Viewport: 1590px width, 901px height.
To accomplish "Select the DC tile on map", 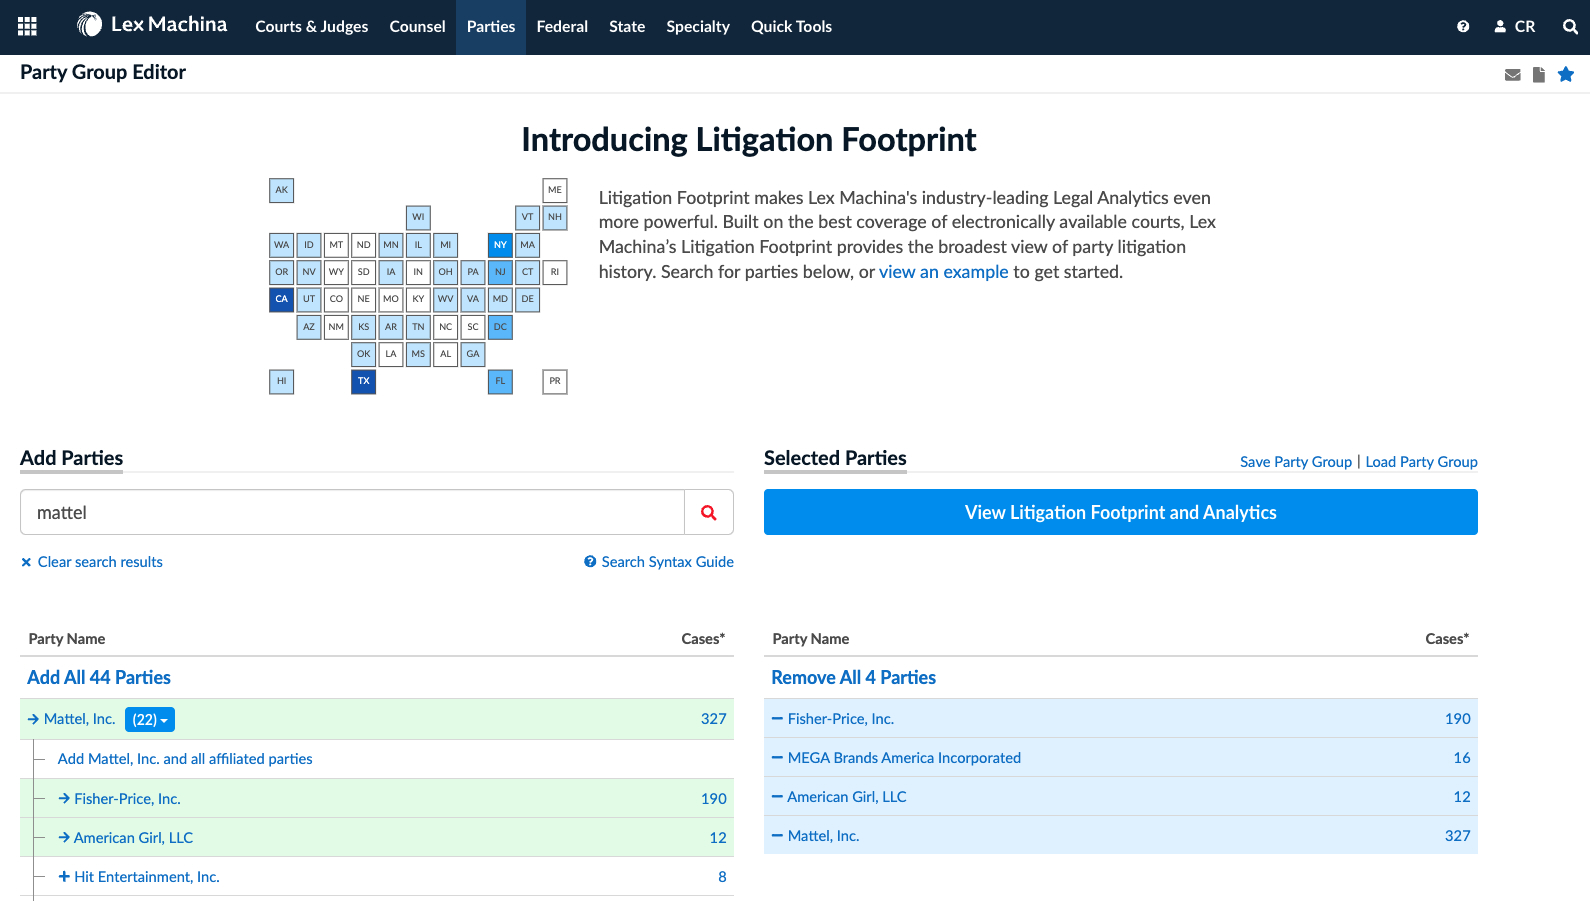I will (500, 327).
